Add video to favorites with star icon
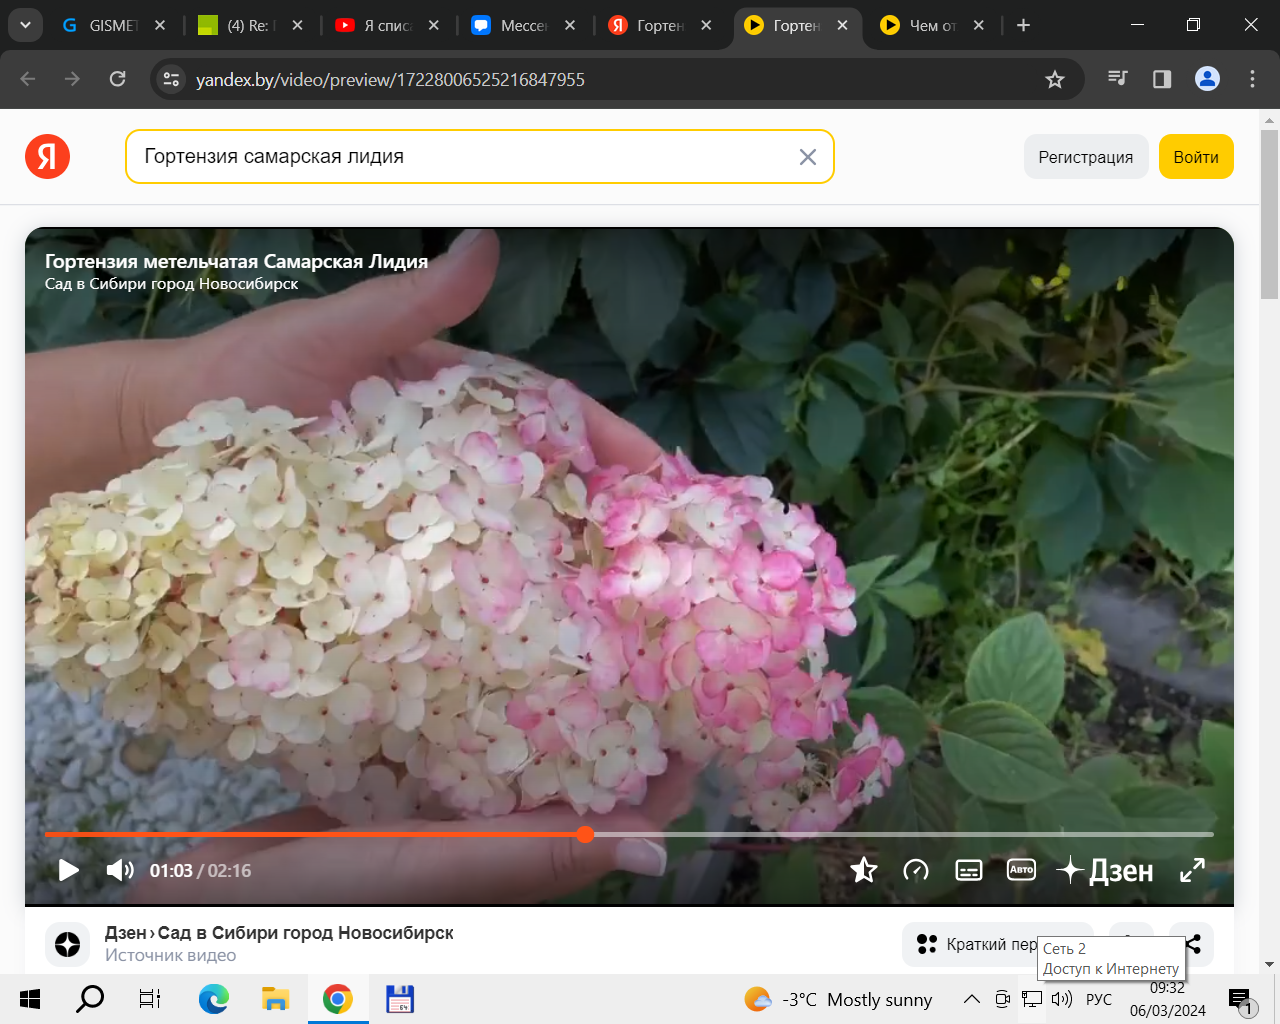This screenshot has height=1024, width=1280. 863,870
